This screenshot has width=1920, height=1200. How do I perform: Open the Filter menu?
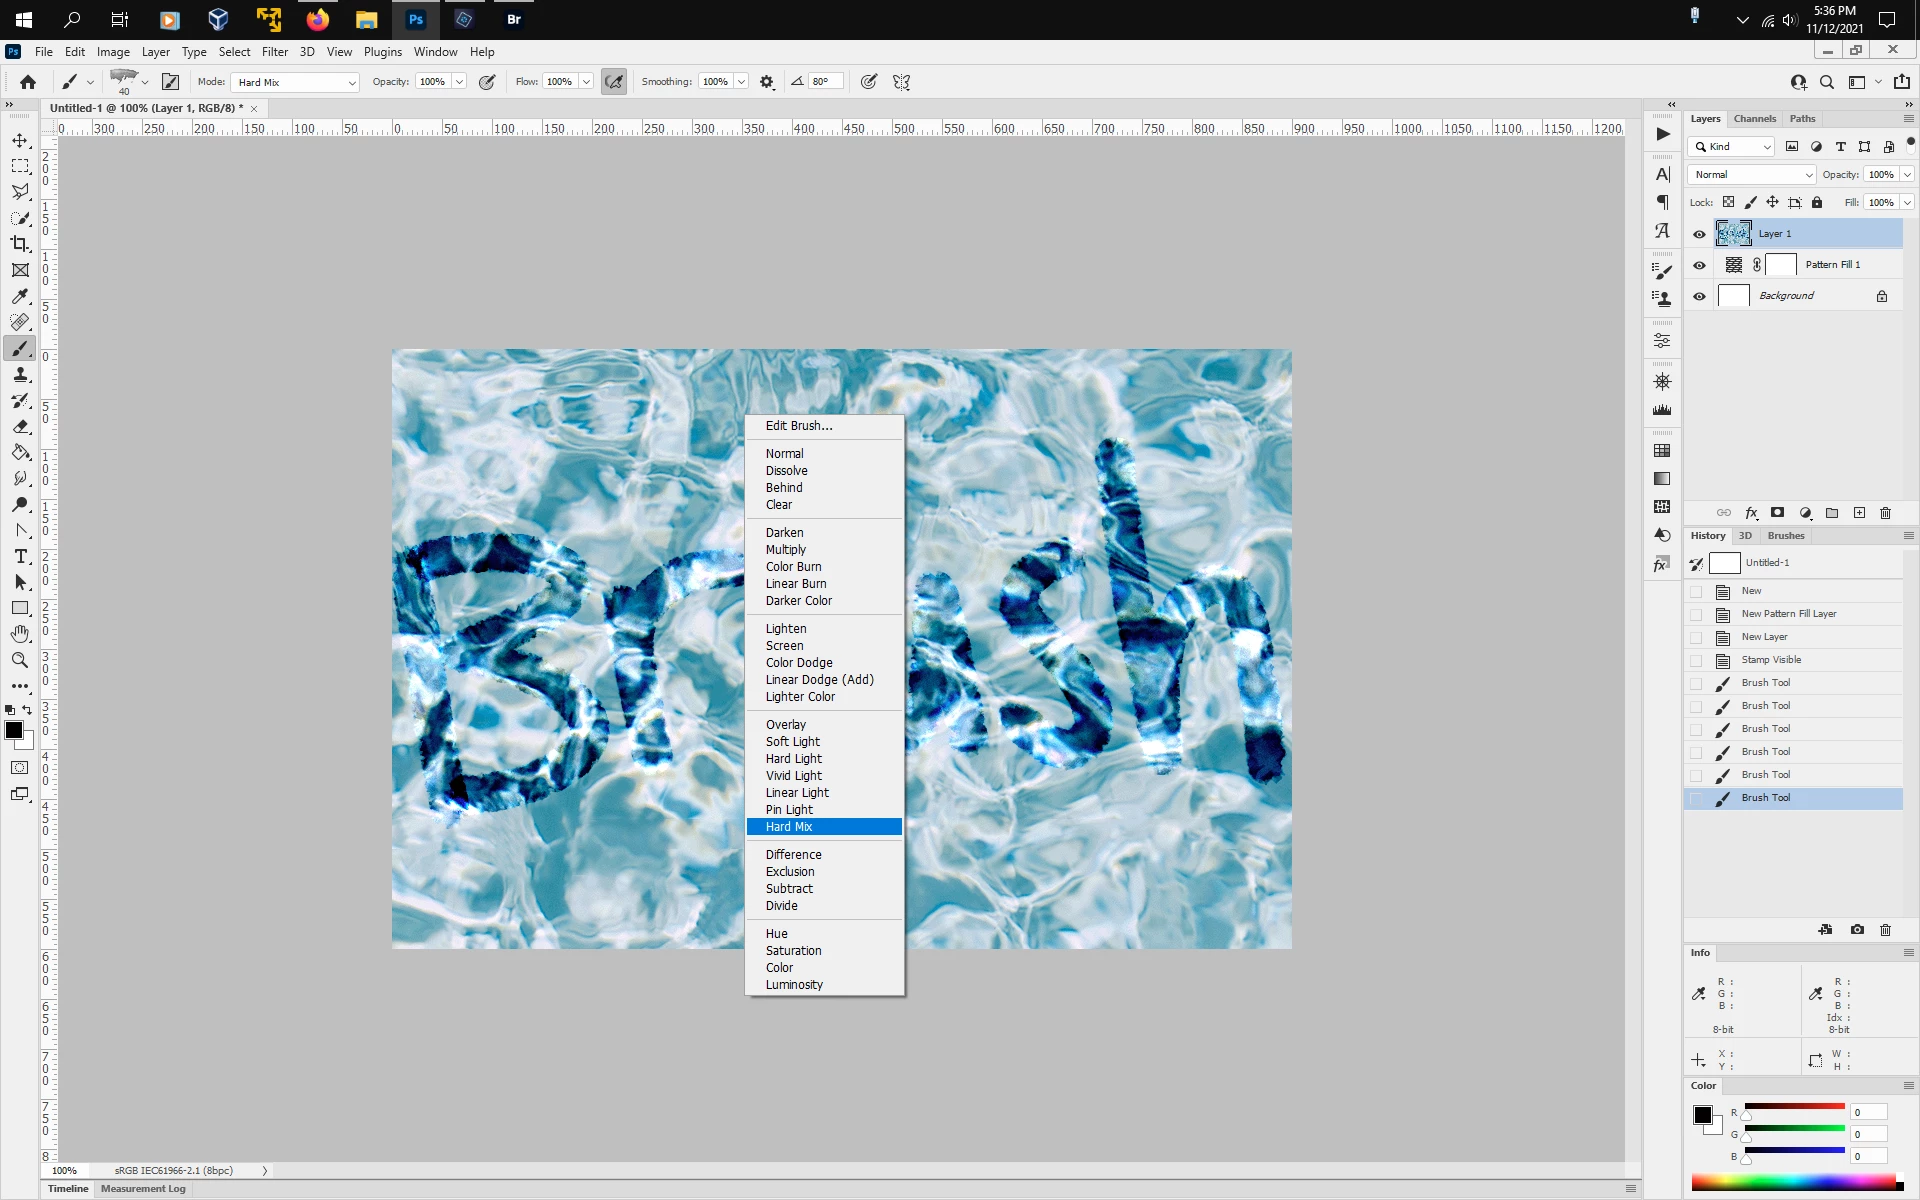(274, 52)
